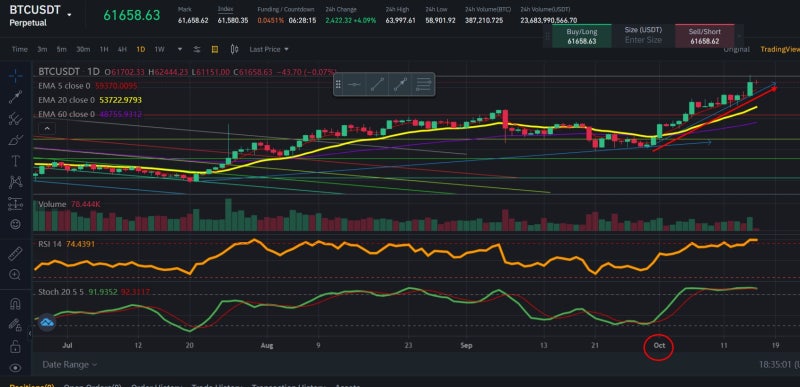Select the 1W time interval
The height and width of the screenshot is (387, 800).
[x=159, y=49]
